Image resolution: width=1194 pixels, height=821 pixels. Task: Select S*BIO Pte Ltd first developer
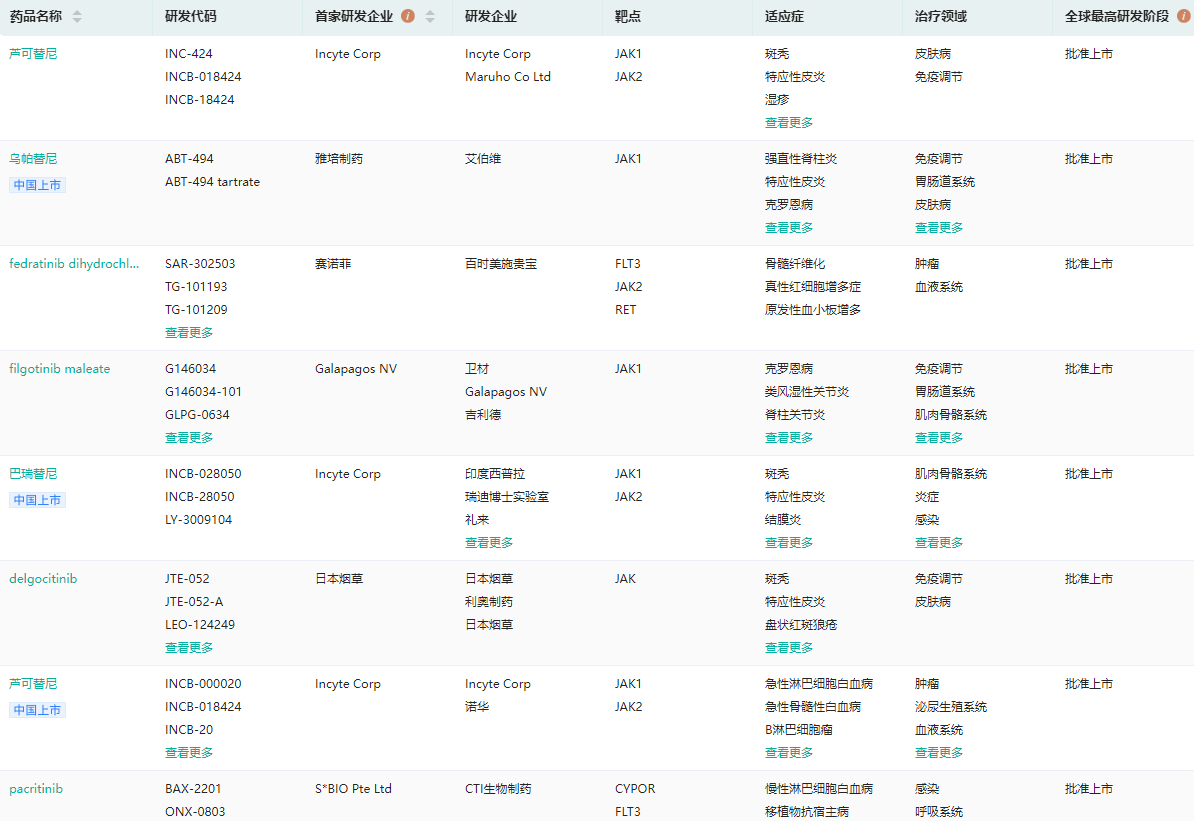(353, 789)
